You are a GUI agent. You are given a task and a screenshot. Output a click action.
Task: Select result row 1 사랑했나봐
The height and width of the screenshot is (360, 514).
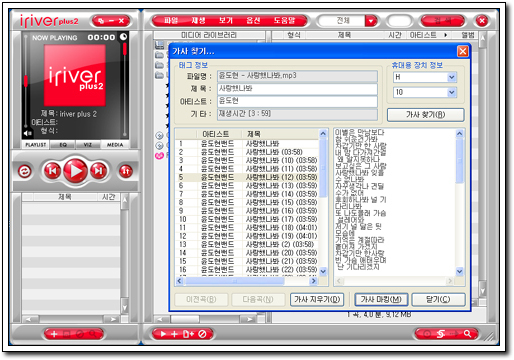[x=247, y=144]
